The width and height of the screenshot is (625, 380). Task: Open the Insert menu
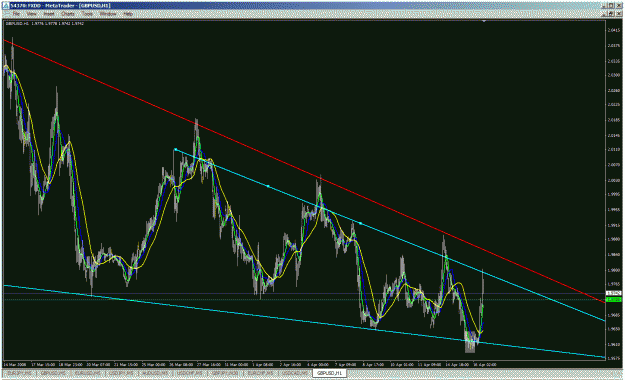tap(49, 14)
